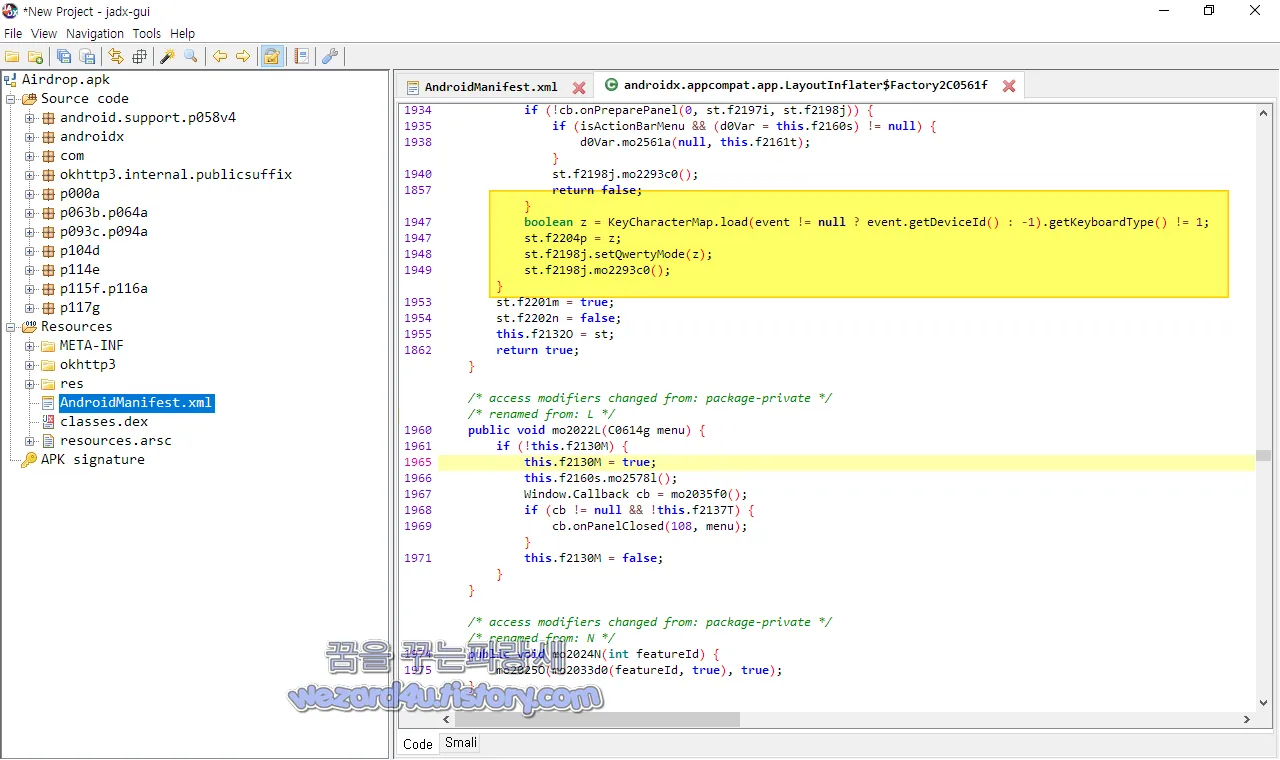This screenshot has width=1280, height=760.
Task: Collapse the Source code tree node
Action: click(x=11, y=99)
